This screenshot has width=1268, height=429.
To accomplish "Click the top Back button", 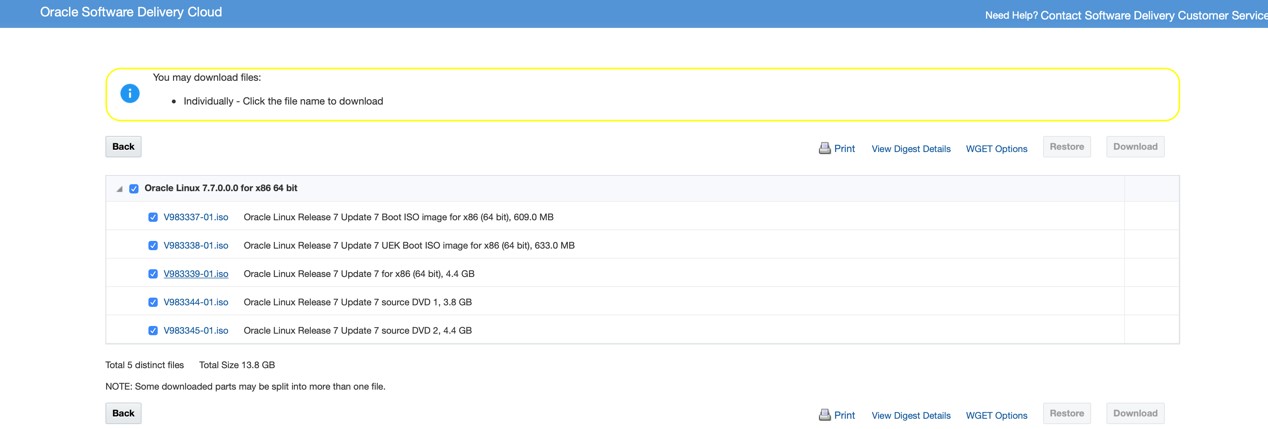I will pos(123,147).
